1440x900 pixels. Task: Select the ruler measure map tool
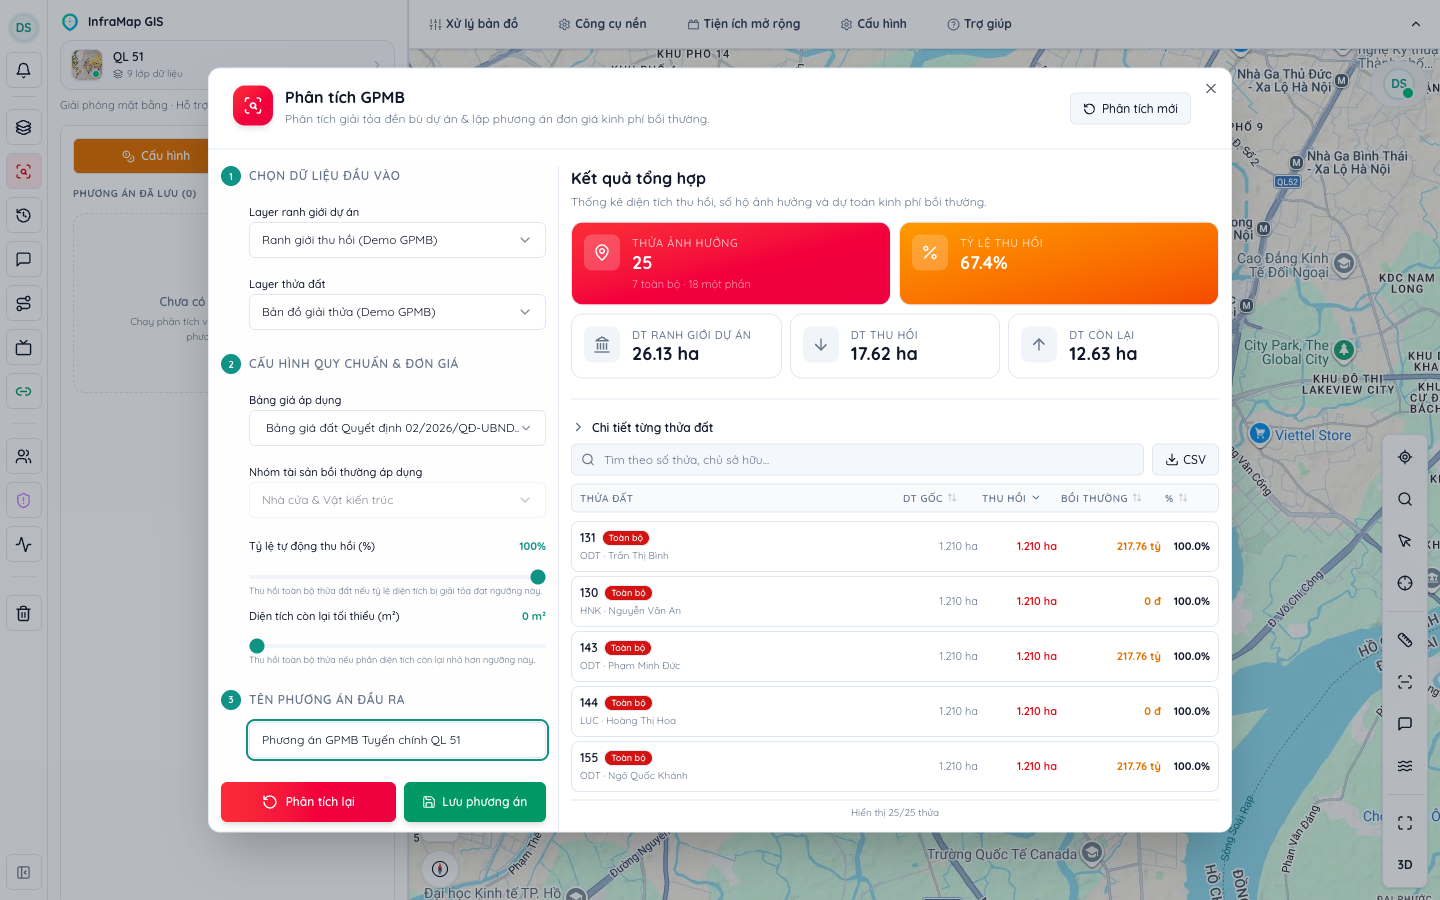click(x=1405, y=639)
